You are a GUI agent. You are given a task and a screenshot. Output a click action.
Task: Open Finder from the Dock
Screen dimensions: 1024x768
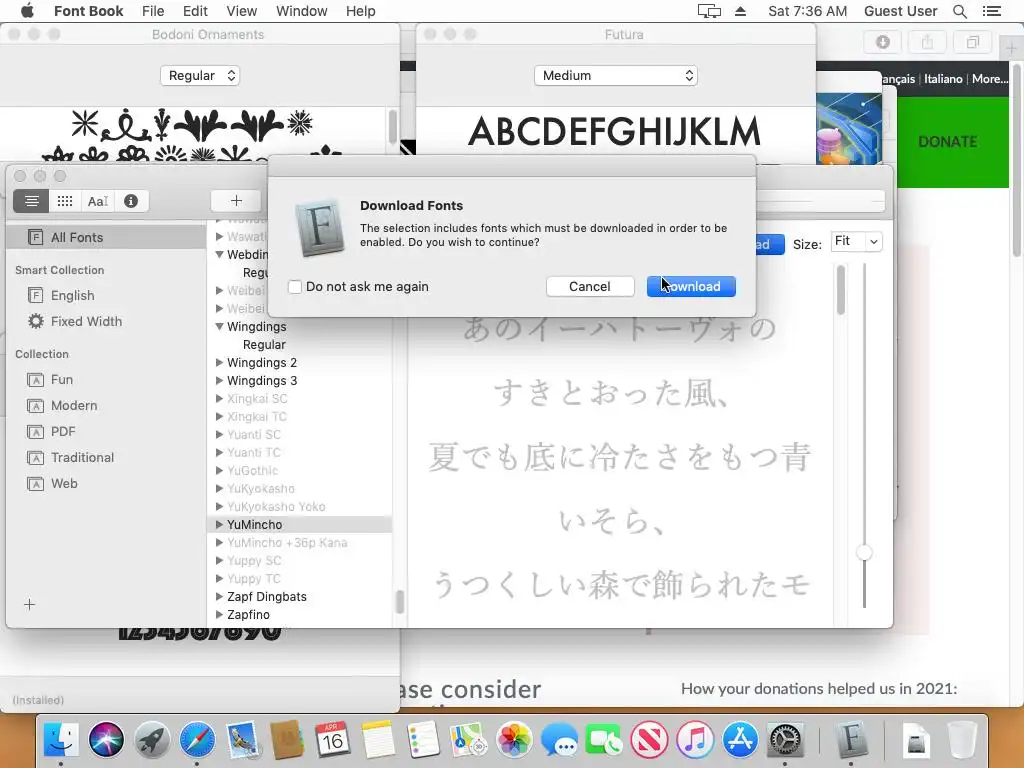(x=61, y=739)
